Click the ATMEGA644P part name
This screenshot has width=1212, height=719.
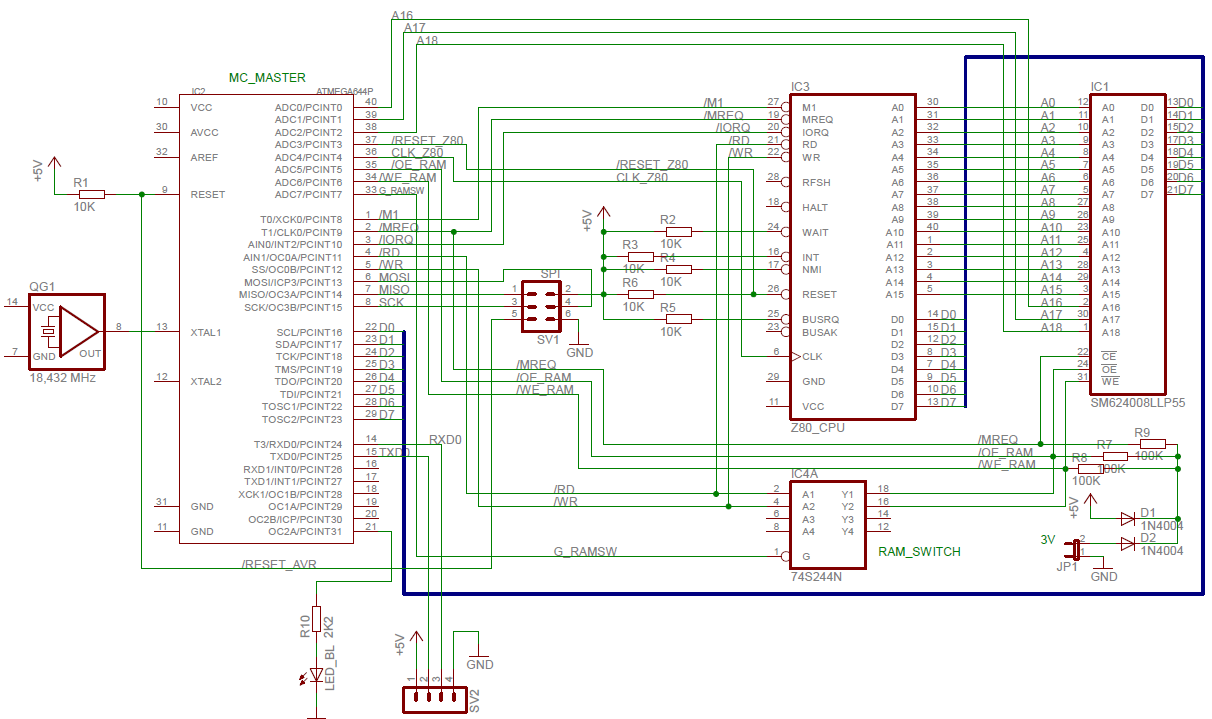click(x=345, y=91)
